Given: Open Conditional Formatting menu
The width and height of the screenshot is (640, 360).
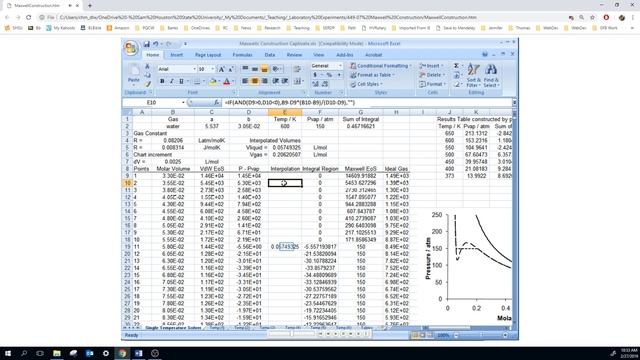Looking at the screenshot, I should tap(380, 66).
